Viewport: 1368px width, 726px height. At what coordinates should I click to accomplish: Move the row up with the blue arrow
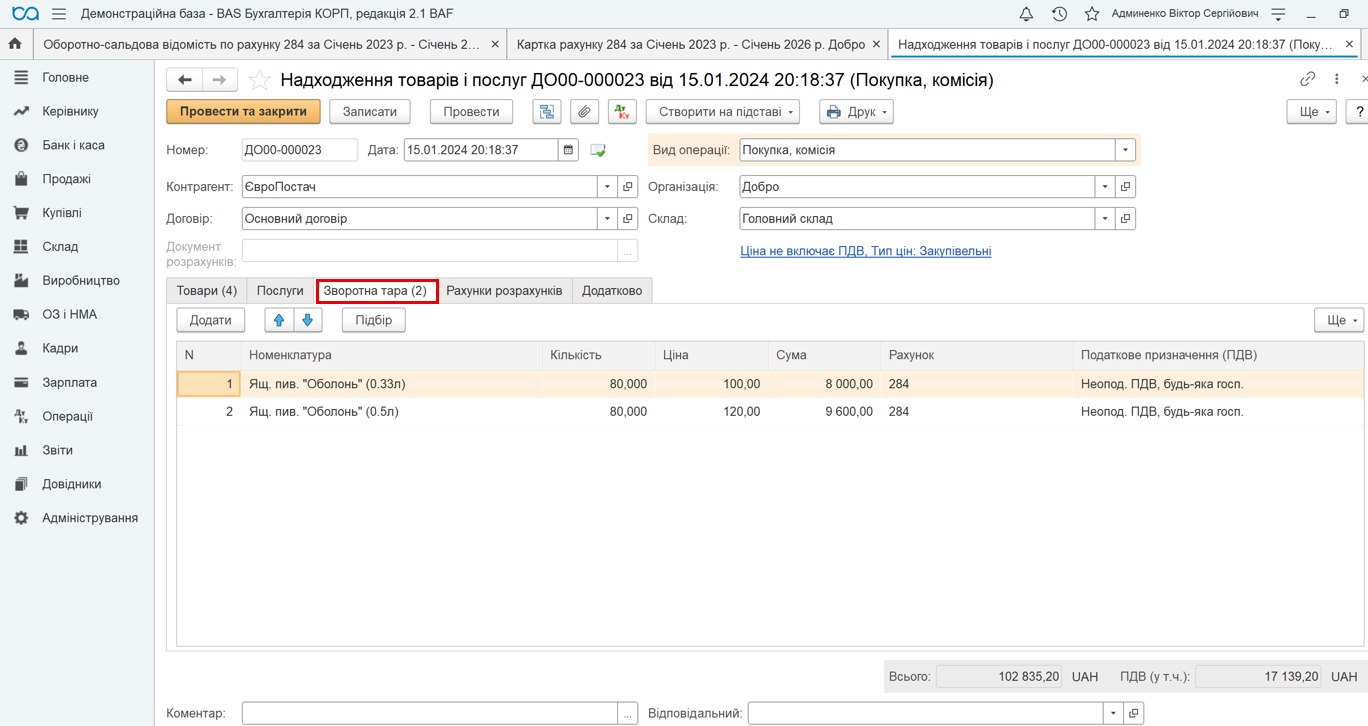click(x=279, y=320)
